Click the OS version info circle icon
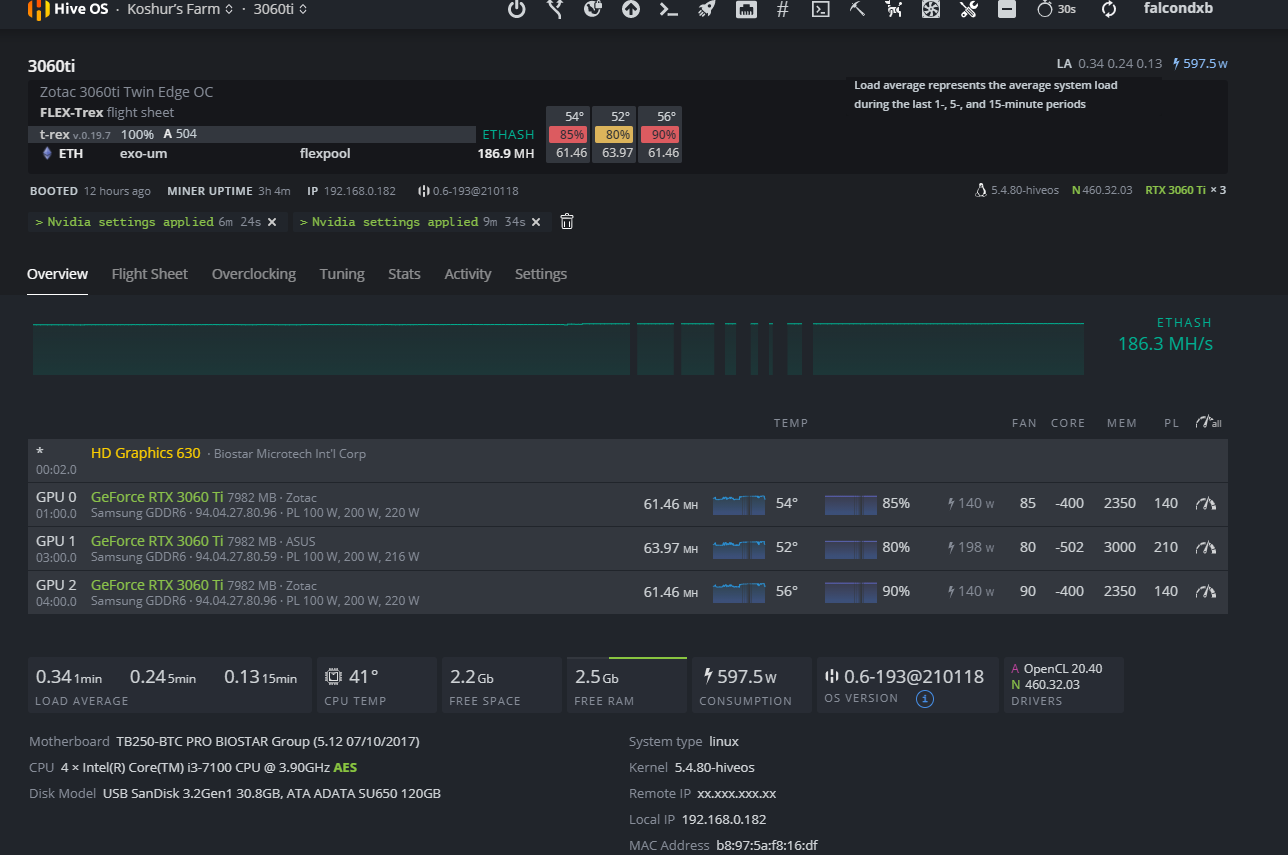The height and width of the screenshot is (855, 1288). pos(925,699)
